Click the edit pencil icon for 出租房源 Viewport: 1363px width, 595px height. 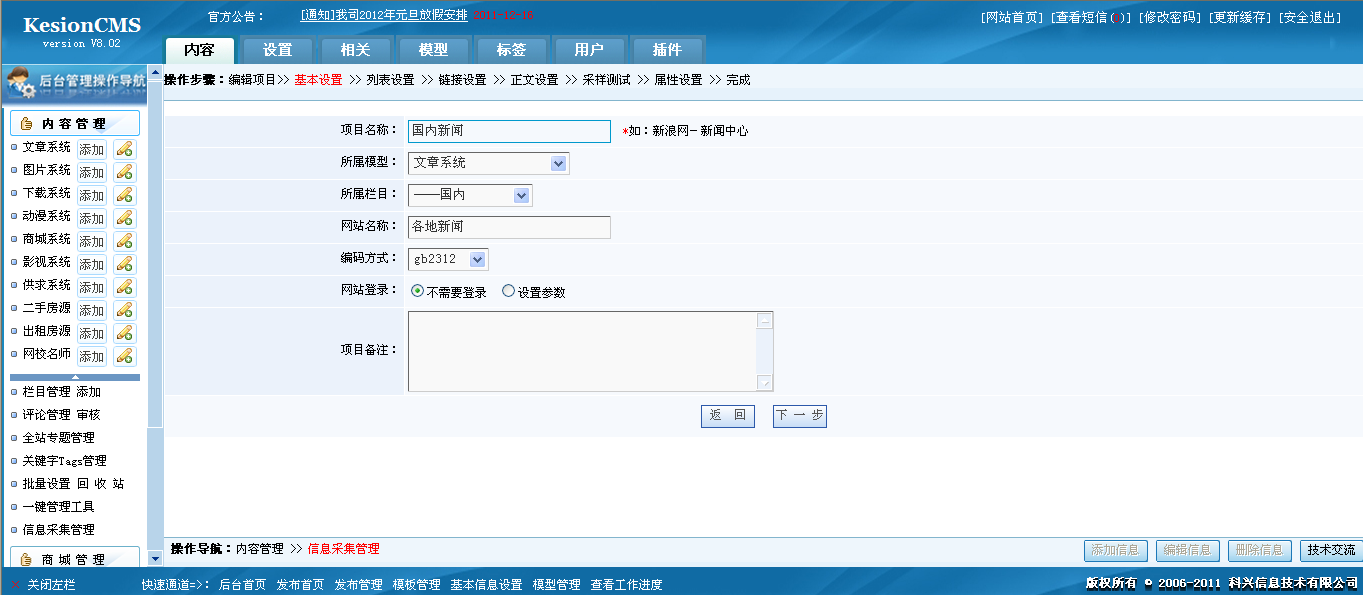click(125, 333)
